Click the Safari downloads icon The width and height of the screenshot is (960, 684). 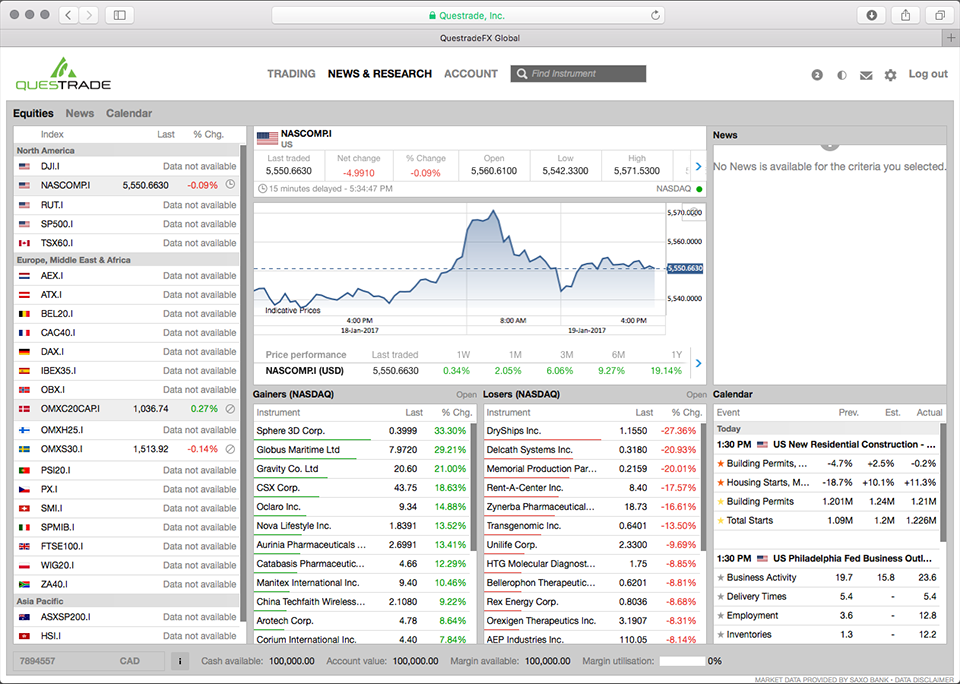coord(871,15)
